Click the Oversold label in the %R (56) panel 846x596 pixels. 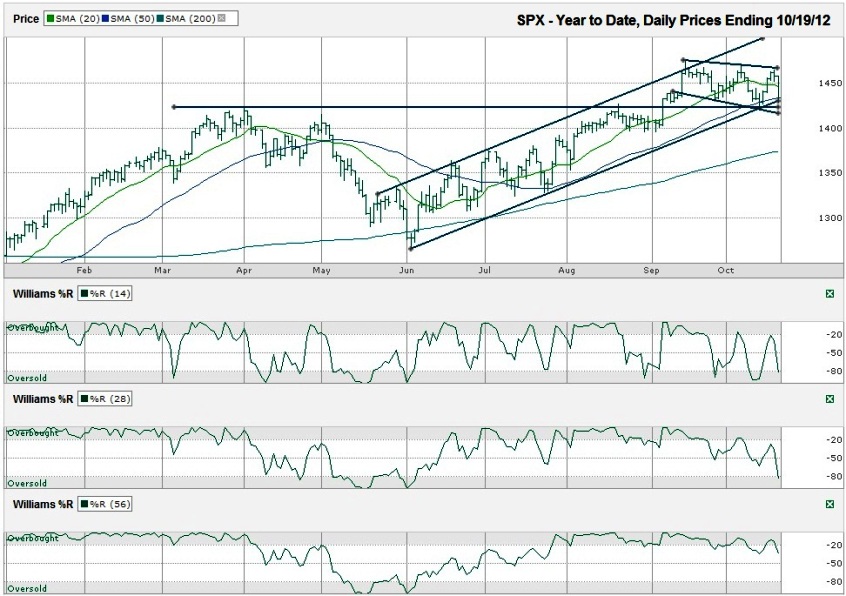tap(27, 588)
